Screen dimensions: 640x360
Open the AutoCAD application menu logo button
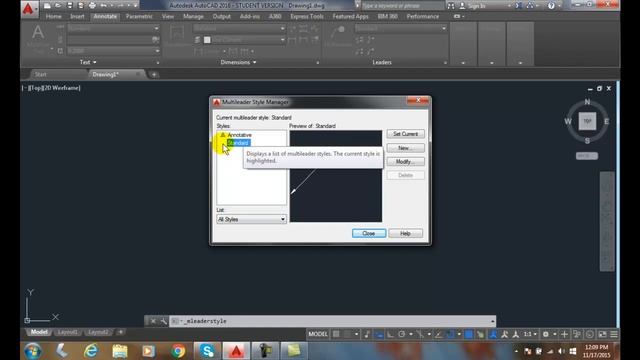(x=29, y=9)
